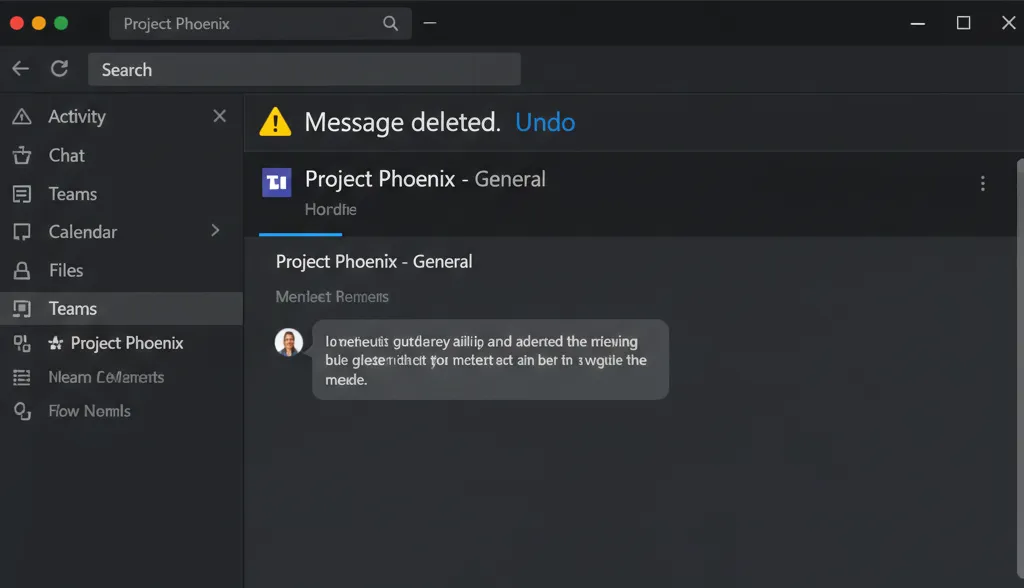Click the Activity bell icon in sidebar

[x=21, y=117]
